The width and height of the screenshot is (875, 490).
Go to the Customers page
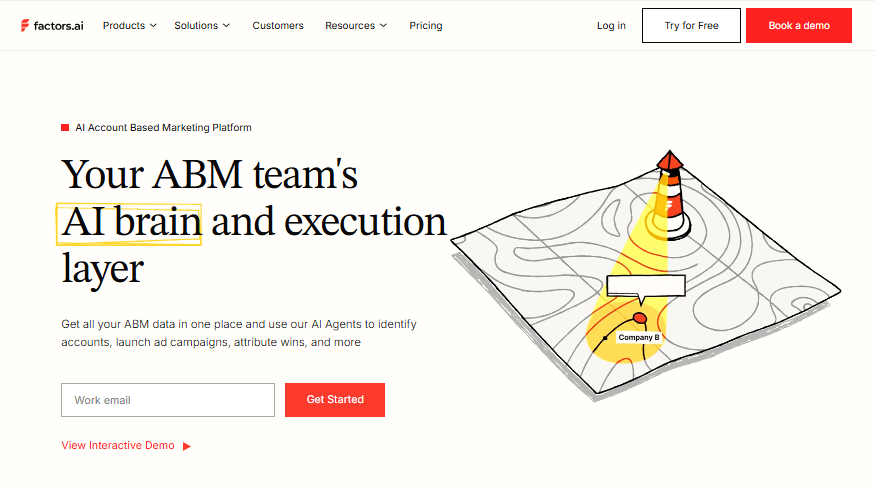click(x=278, y=26)
